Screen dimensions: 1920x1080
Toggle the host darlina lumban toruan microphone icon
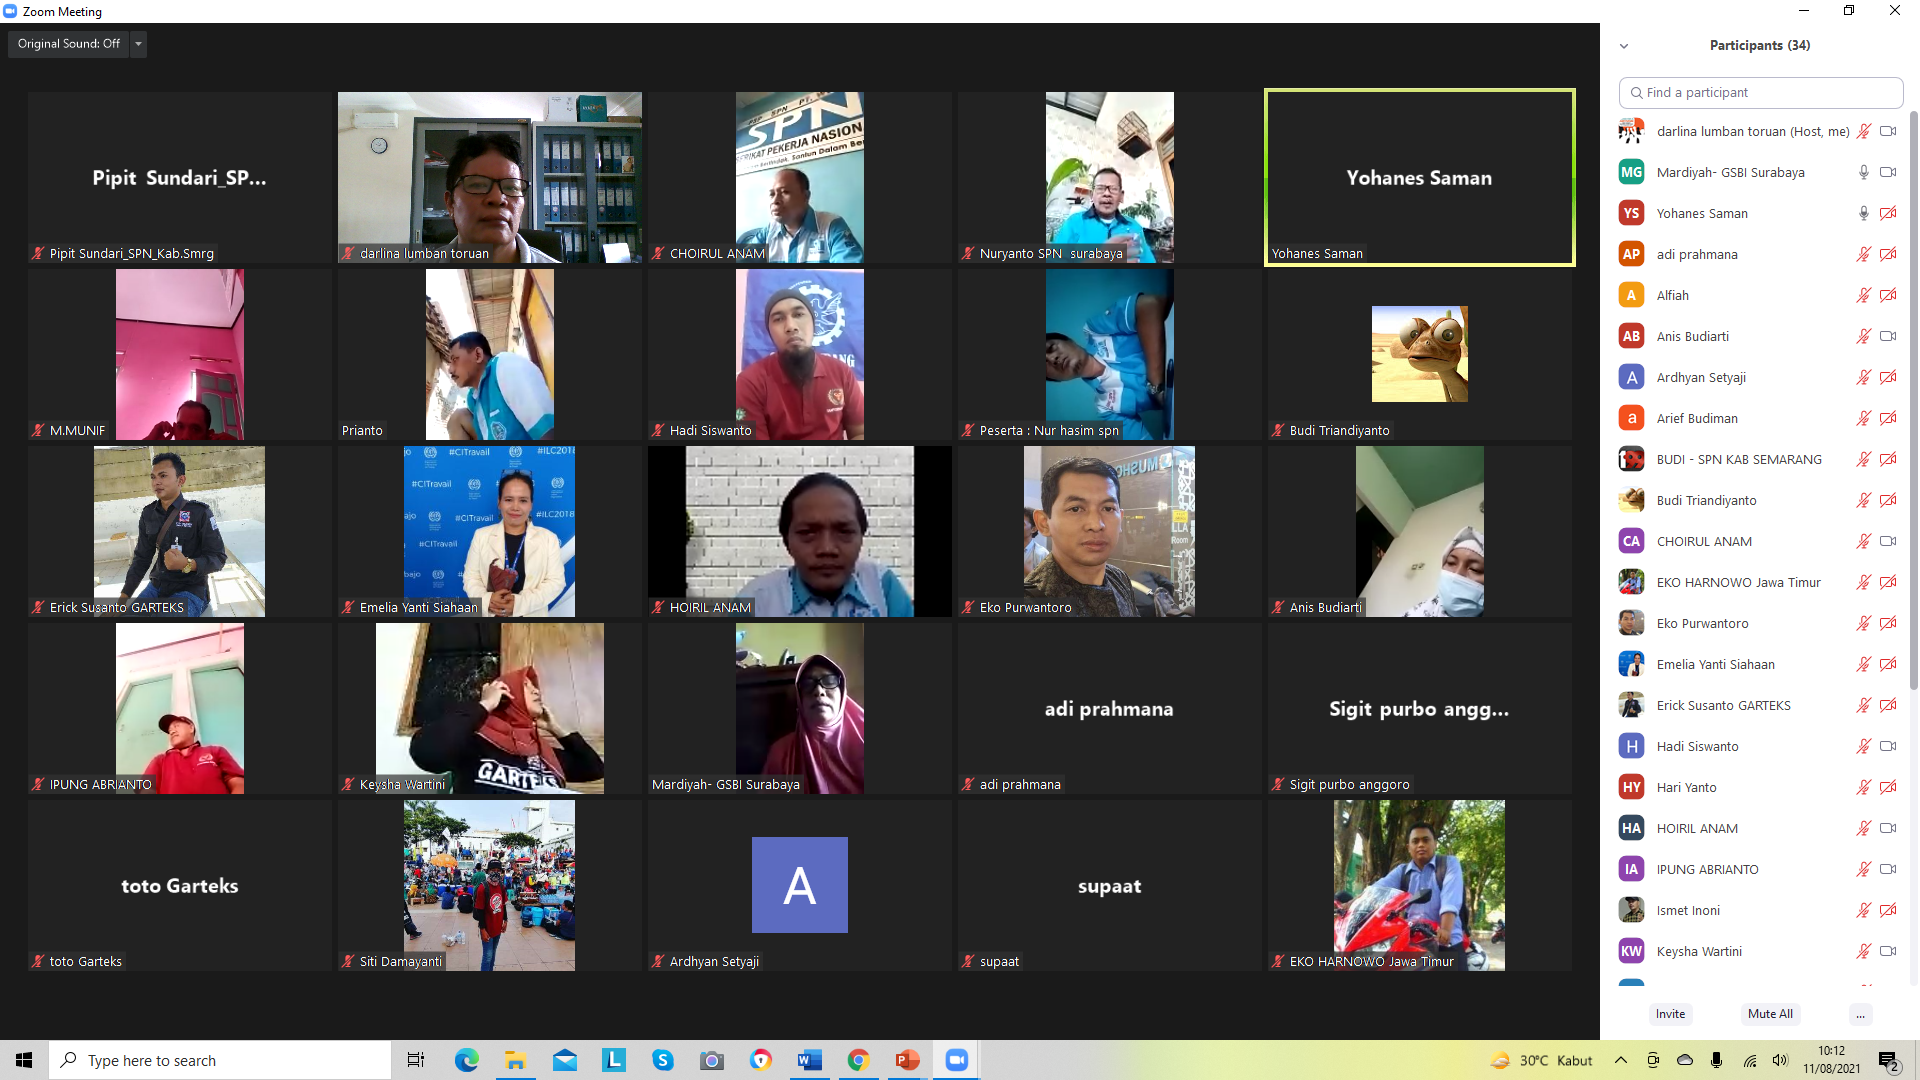tap(1864, 131)
